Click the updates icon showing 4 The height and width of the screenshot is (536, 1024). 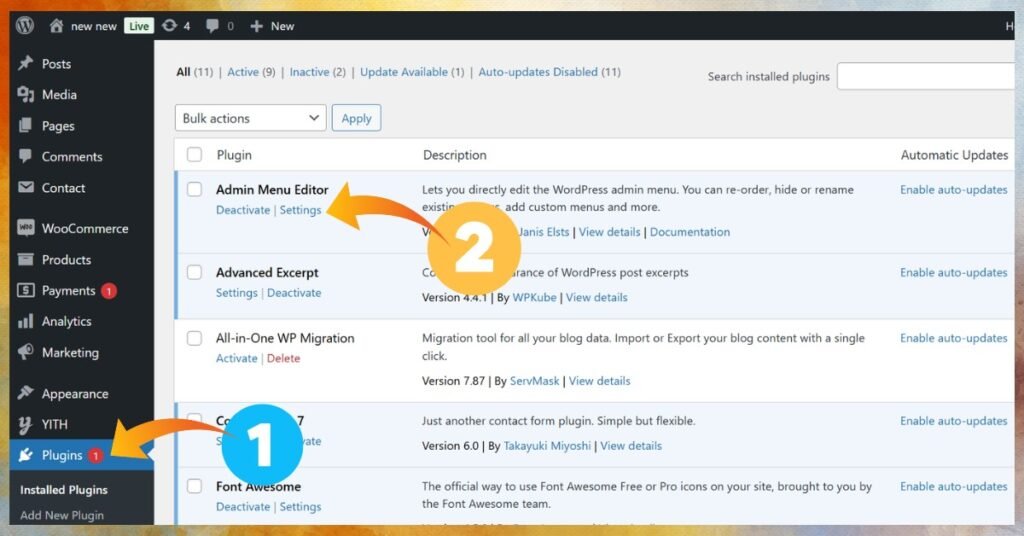click(x=169, y=25)
